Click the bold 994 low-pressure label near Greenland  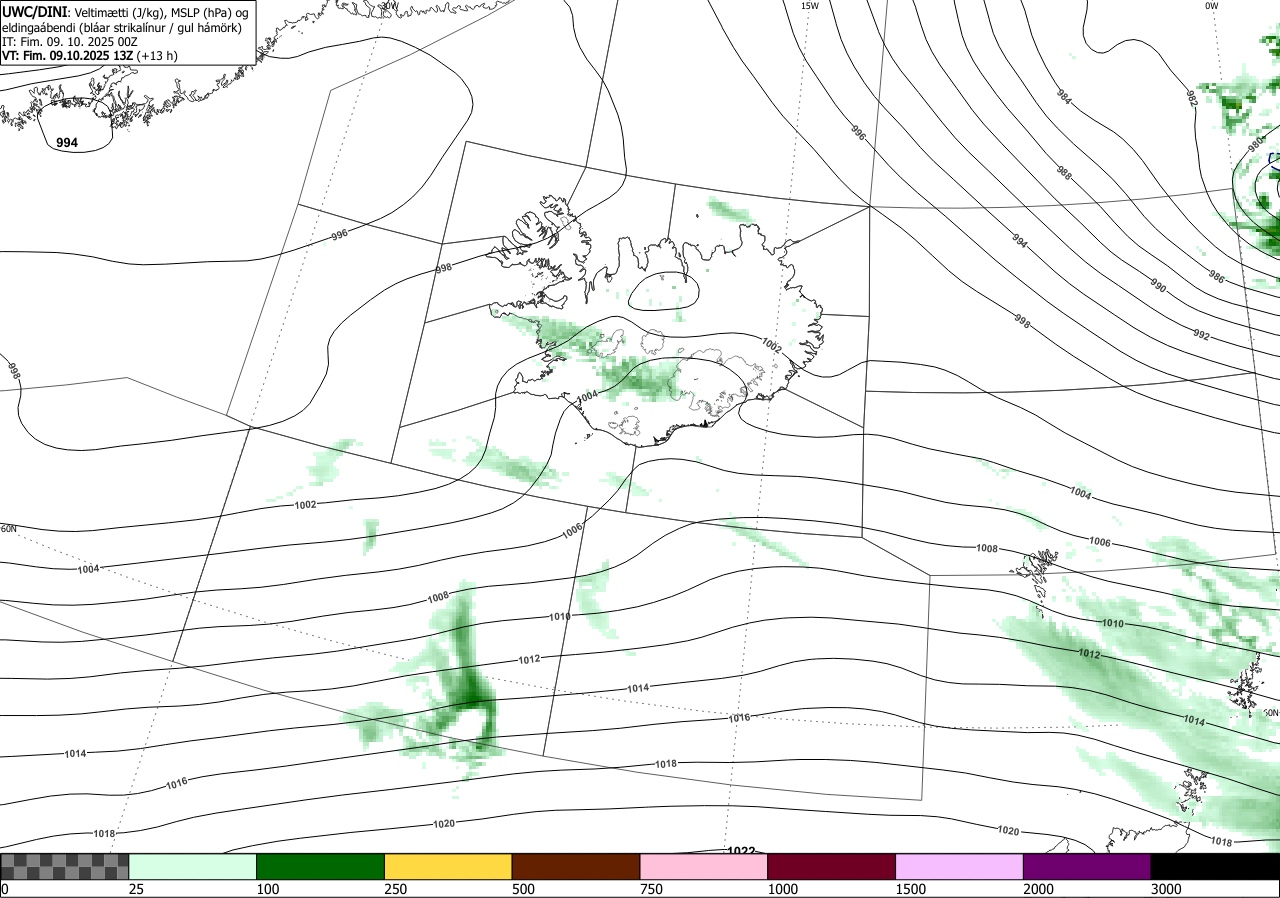click(67, 143)
